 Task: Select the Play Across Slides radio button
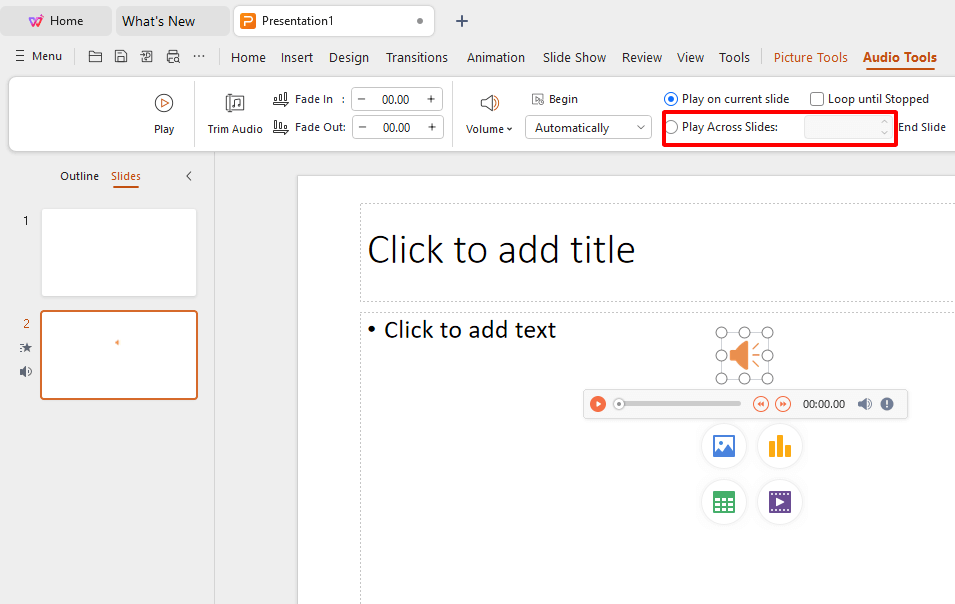(x=672, y=127)
